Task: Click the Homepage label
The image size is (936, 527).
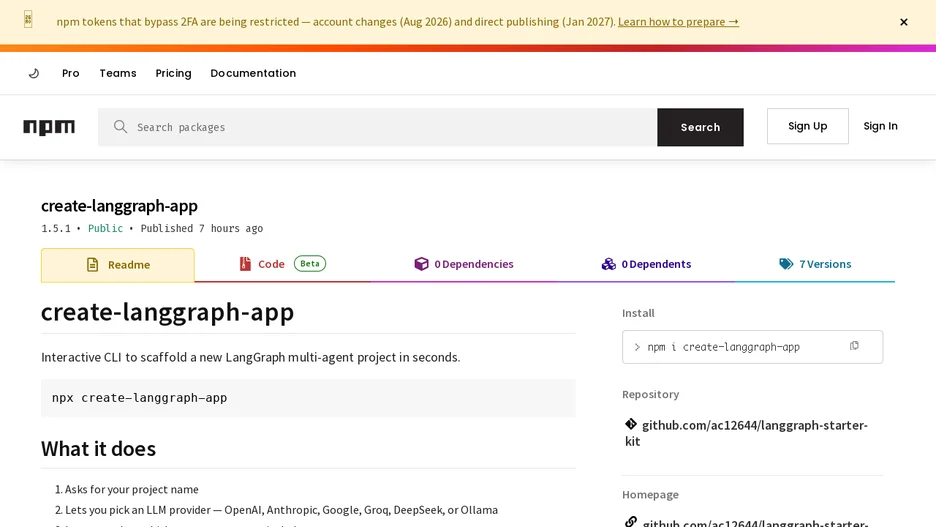Action: (650, 494)
